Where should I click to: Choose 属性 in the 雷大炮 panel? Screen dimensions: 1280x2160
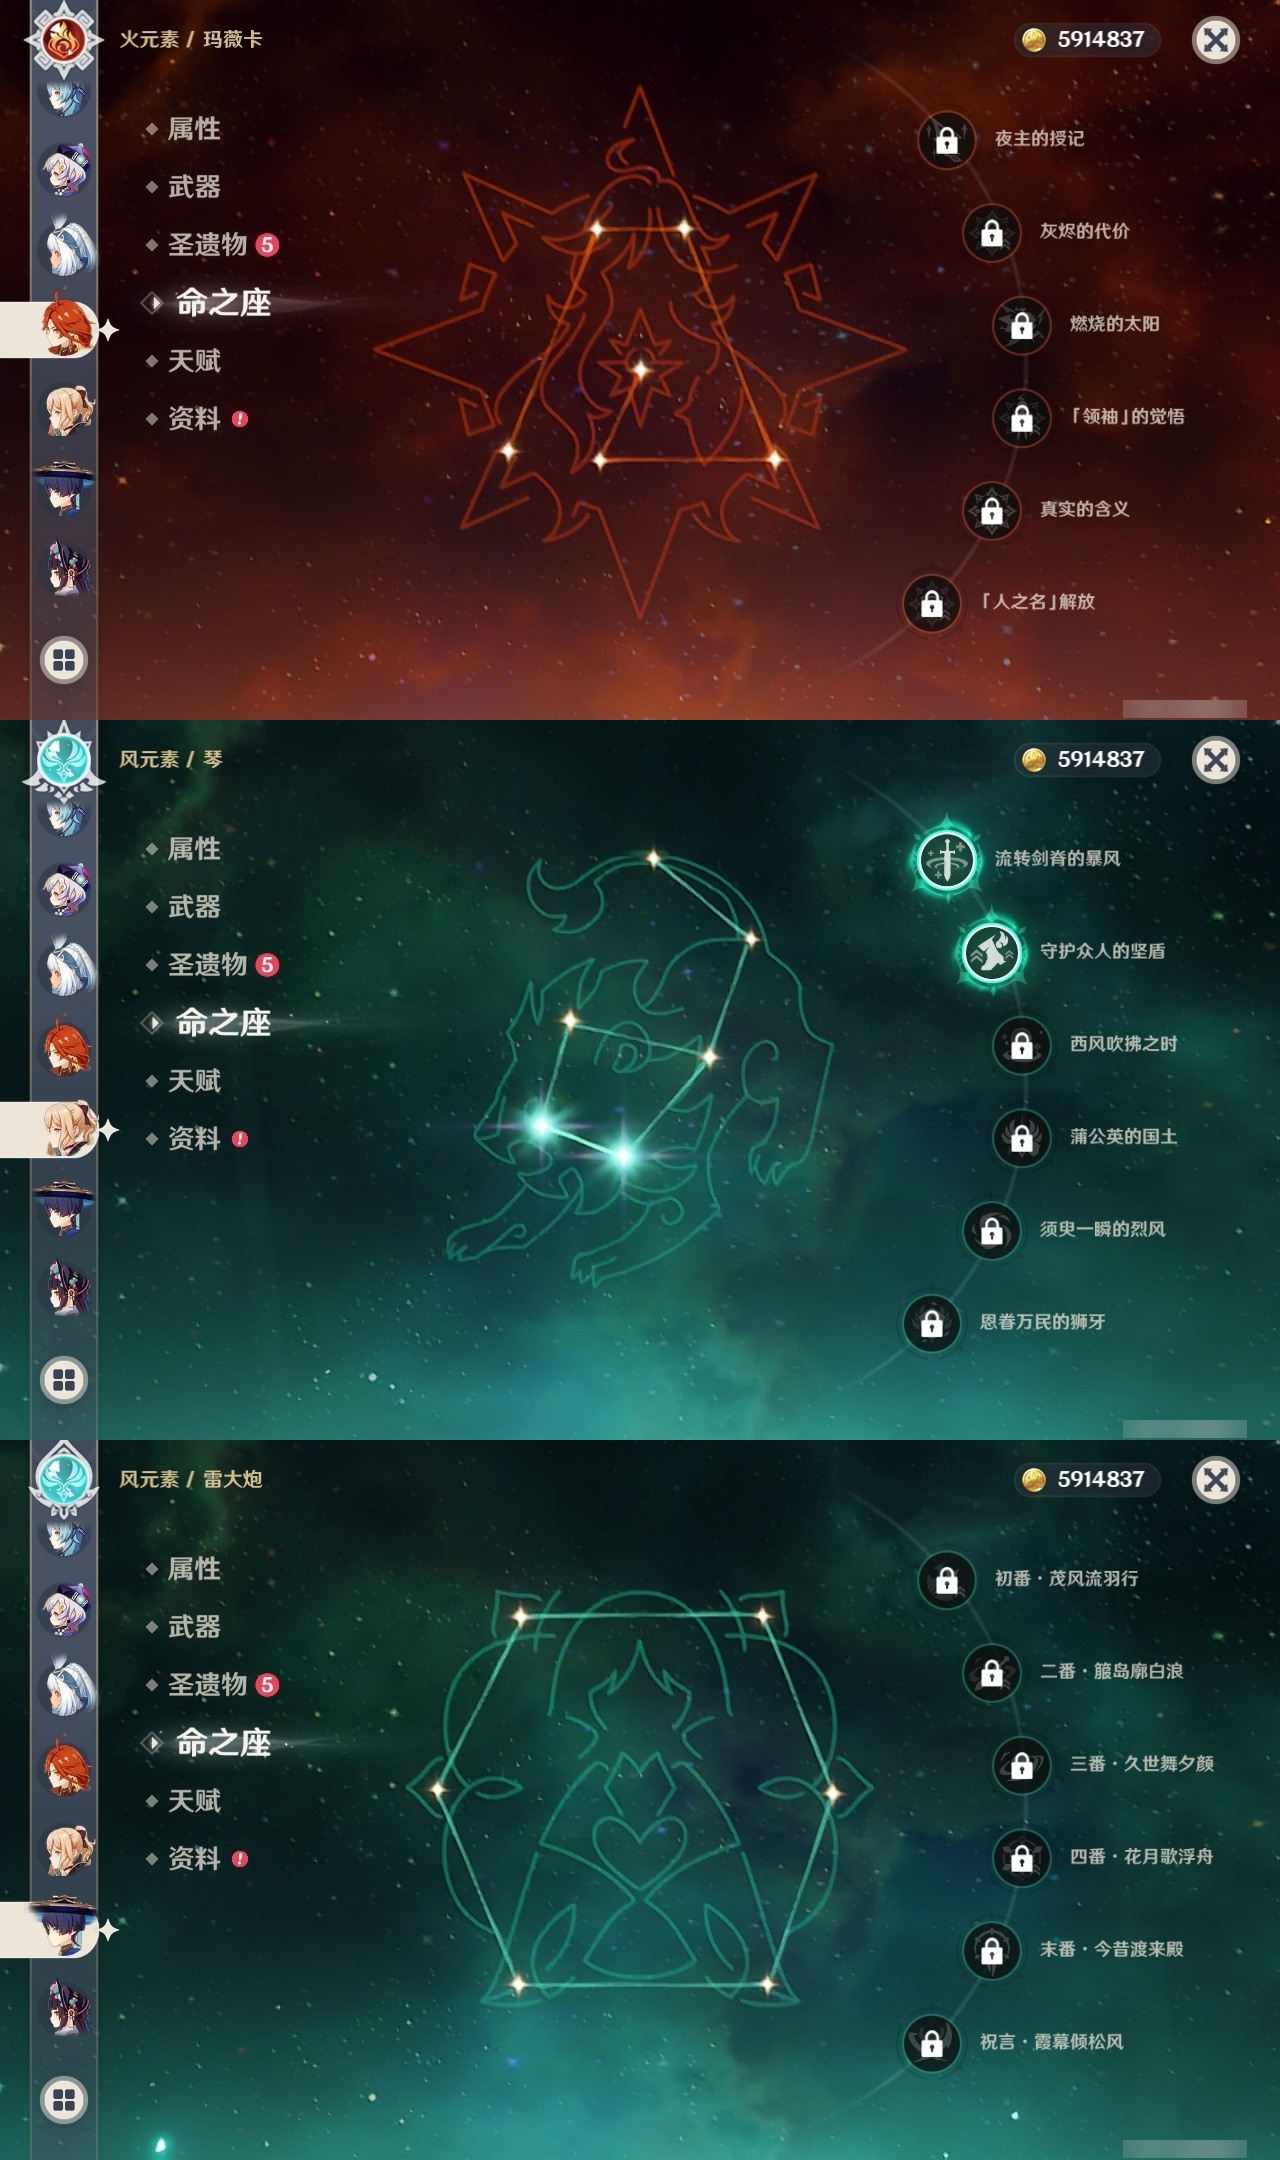[x=194, y=1568]
